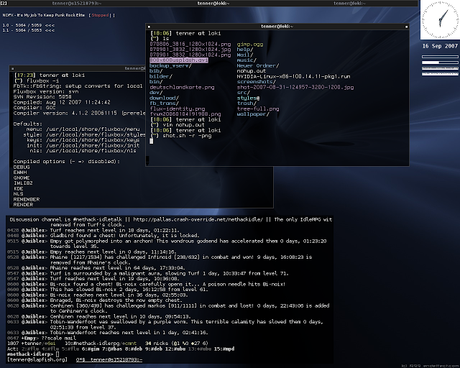Screen dimensions: 460x368
Task: Click the topmost slit gauge bar
Action: click(440, 57)
